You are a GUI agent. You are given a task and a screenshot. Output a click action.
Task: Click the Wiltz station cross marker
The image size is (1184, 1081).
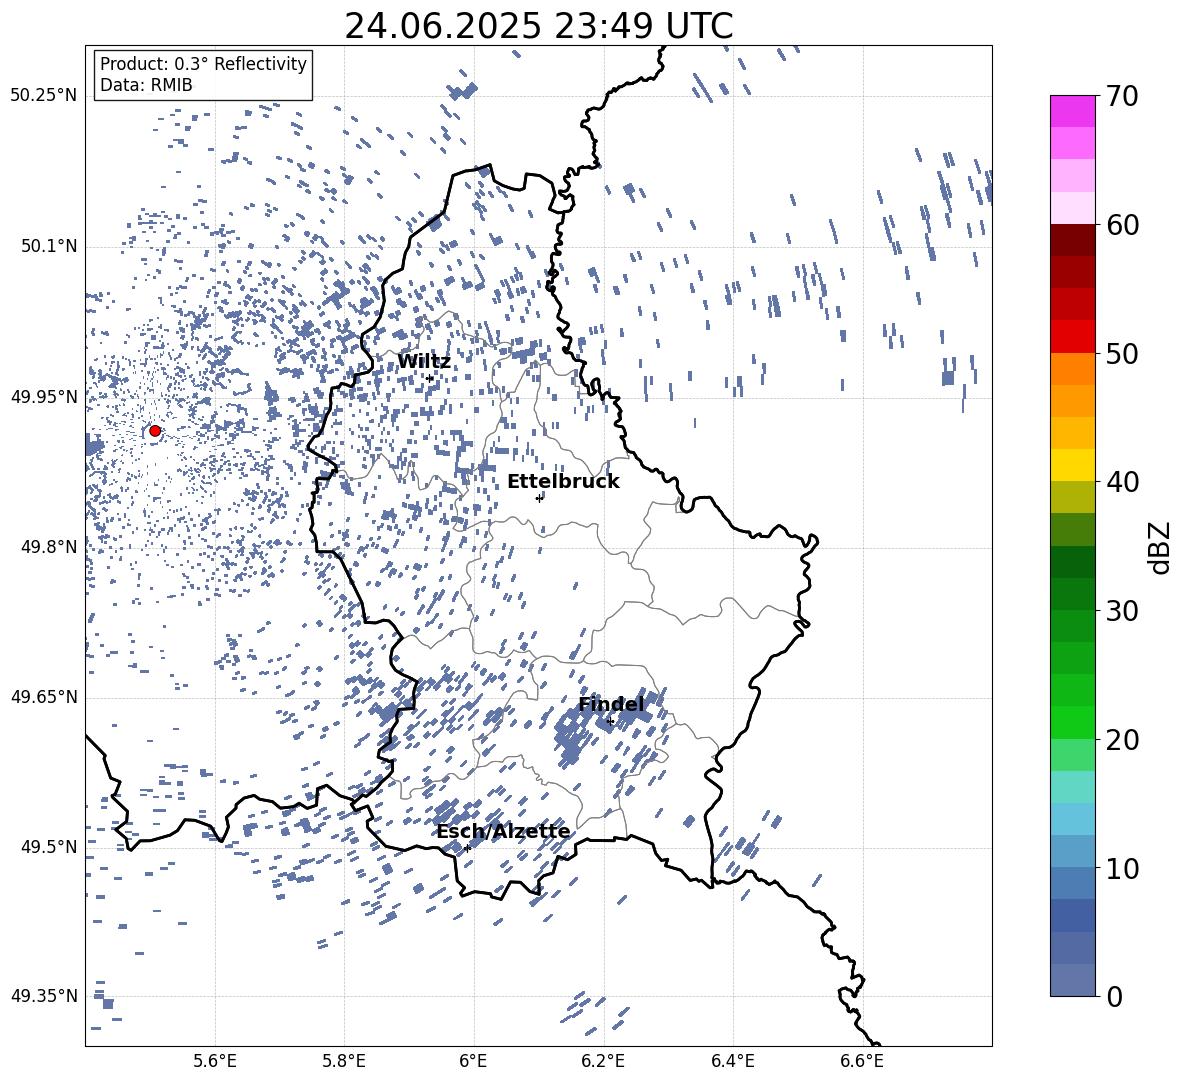[430, 378]
